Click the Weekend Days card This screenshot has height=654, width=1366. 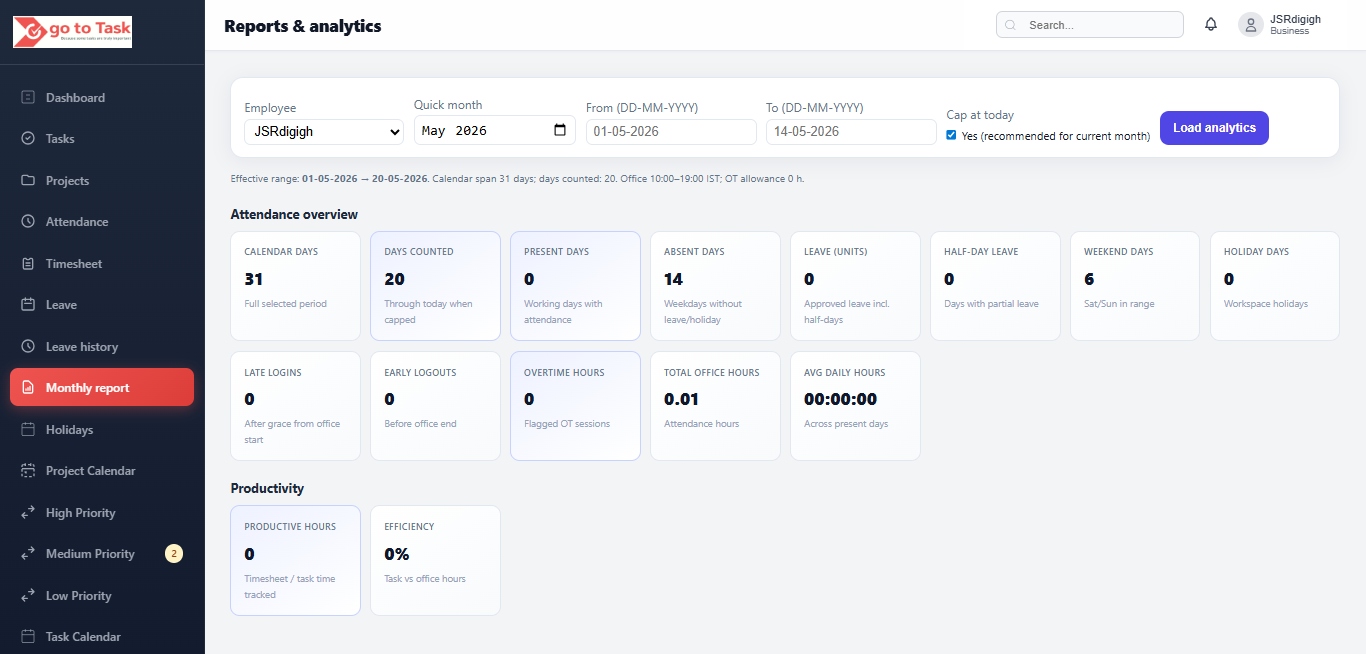click(x=1135, y=286)
